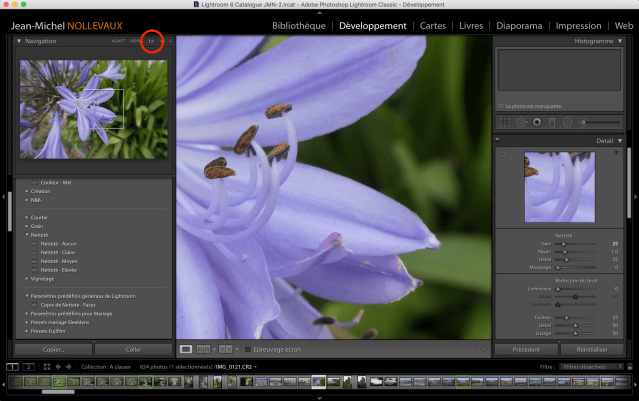The height and width of the screenshot is (401, 639).
Task: Click the missing photo warning icon
Action: coord(500,106)
